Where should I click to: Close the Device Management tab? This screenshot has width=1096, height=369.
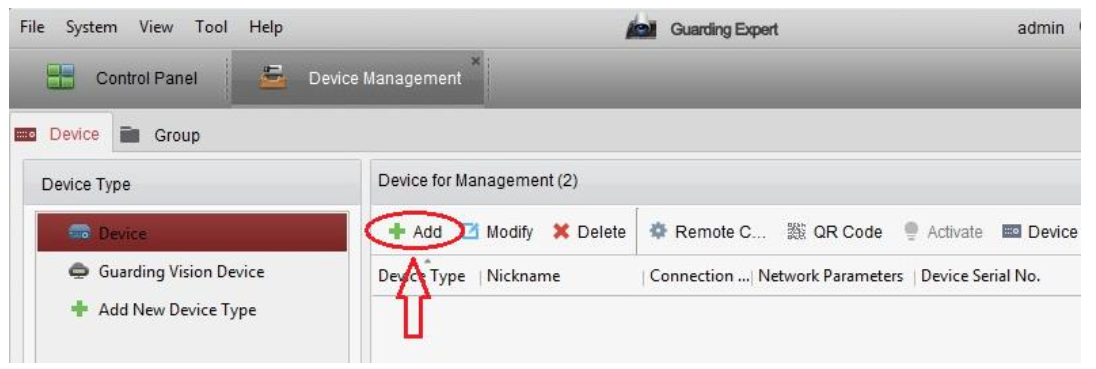(476, 62)
